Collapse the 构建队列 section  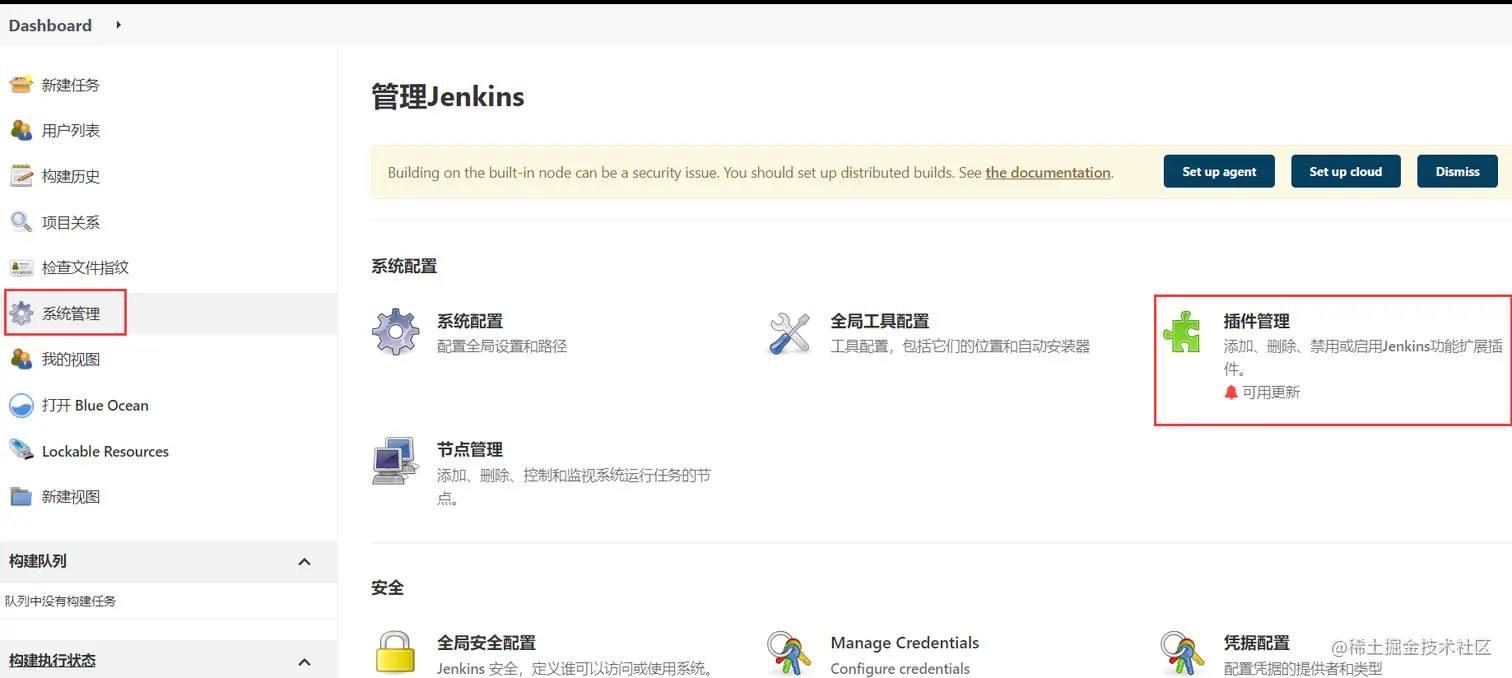304,561
